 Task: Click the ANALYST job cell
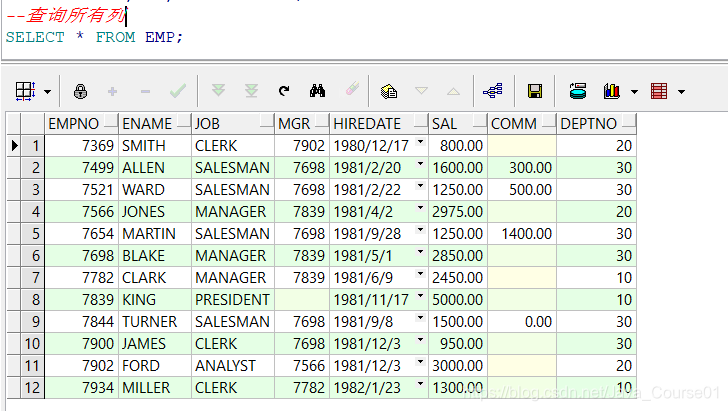point(233,365)
